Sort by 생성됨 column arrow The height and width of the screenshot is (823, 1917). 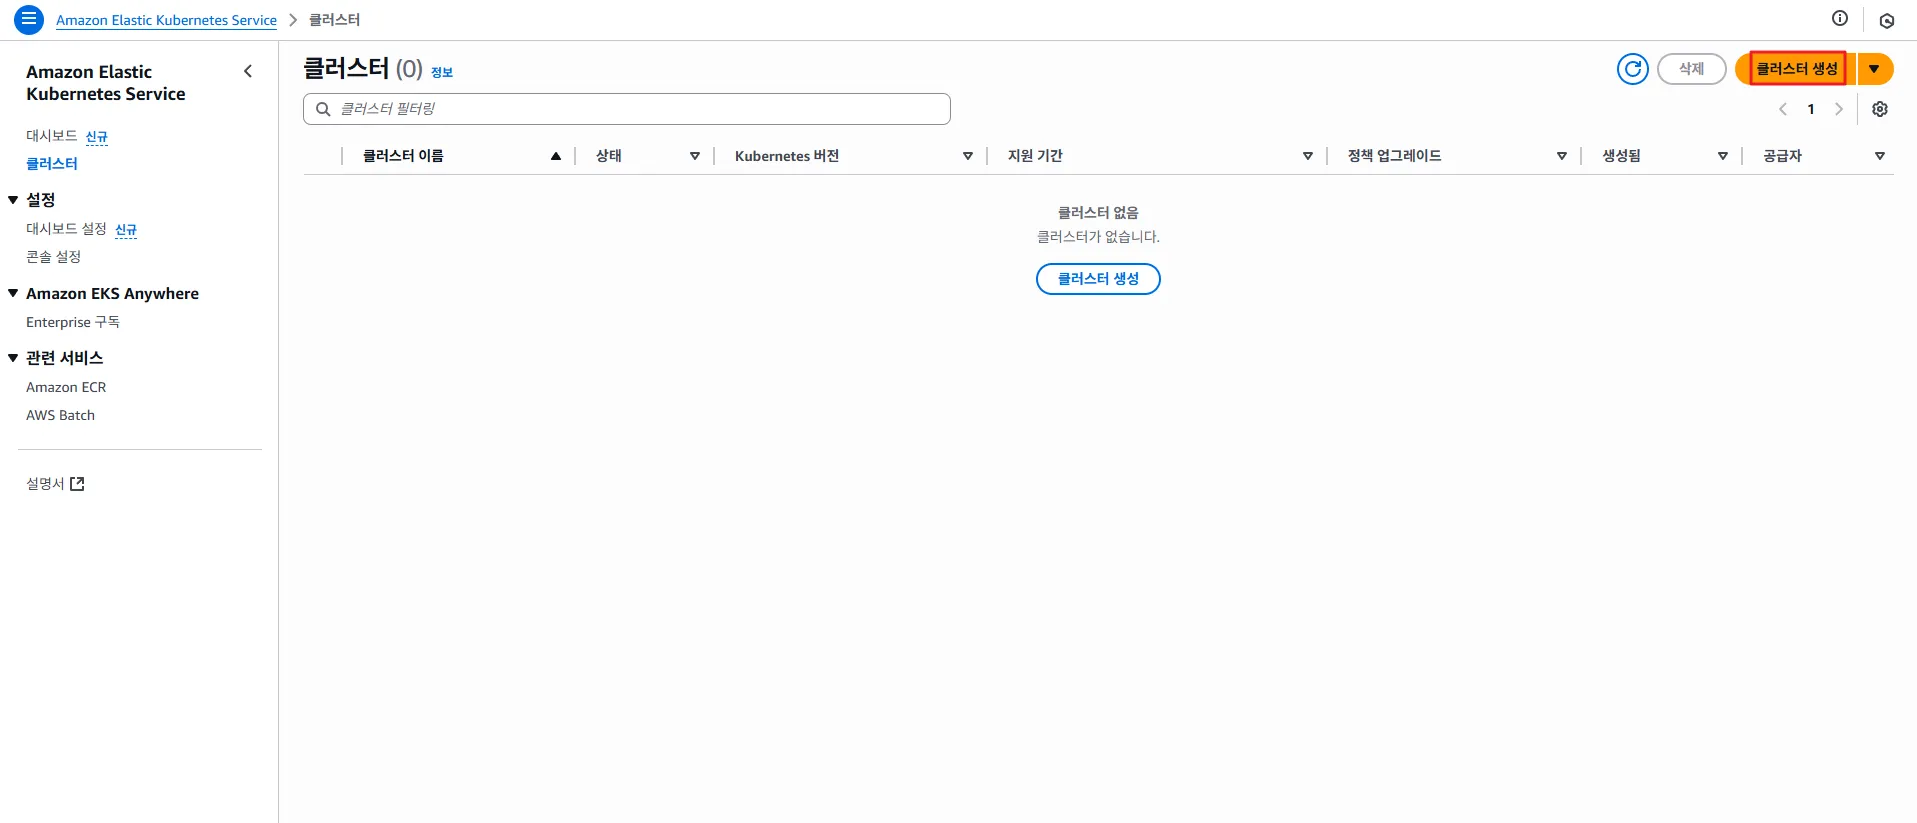(1723, 156)
